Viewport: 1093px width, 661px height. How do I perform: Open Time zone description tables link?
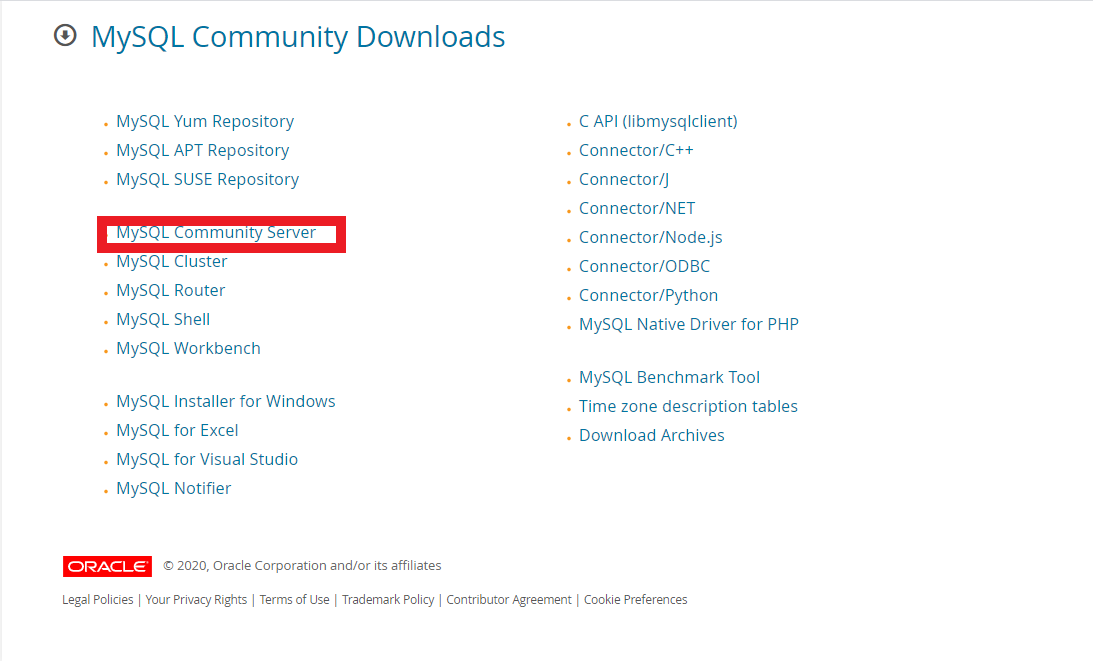click(x=688, y=407)
